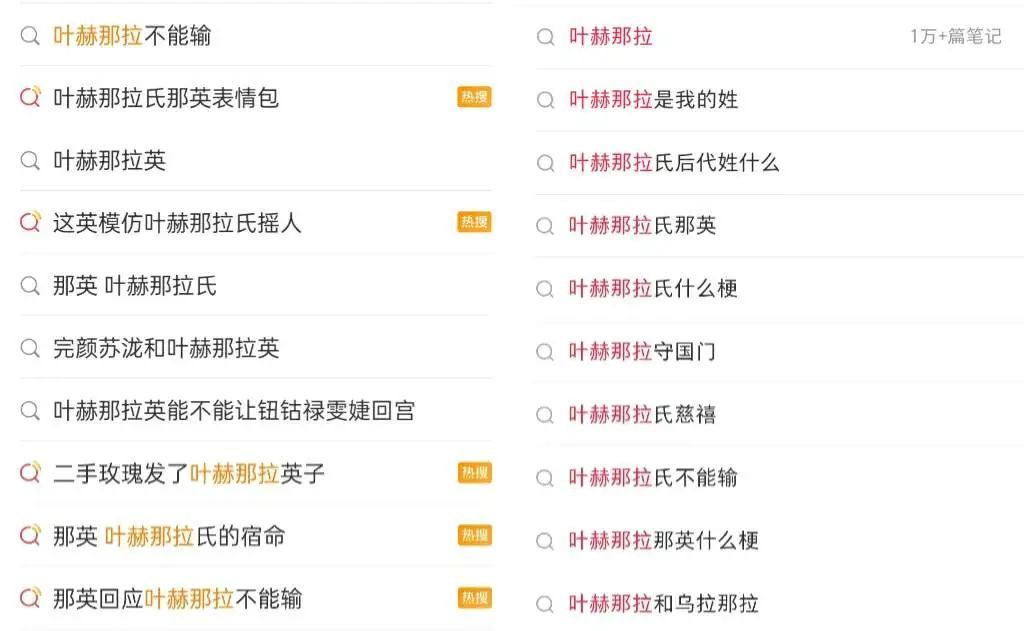
Task: Open suggestion 叶赫那拉守国门
Action: pyautogui.click(x=642, y=352)
